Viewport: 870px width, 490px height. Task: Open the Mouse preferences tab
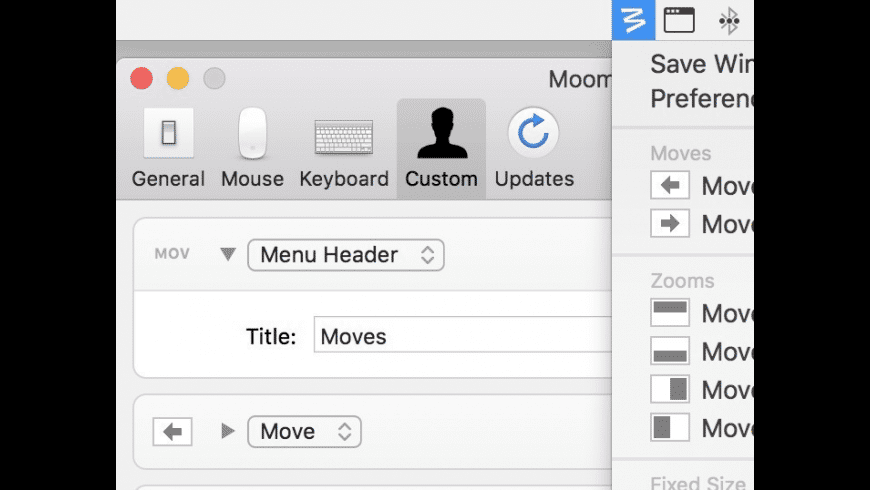point(252,149)
